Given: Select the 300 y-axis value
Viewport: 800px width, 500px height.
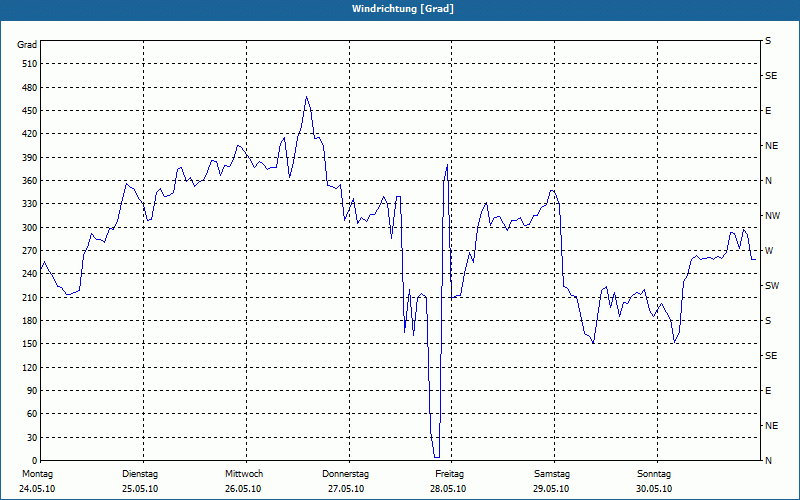Looking at the screenshot, I should coord(30,228).
